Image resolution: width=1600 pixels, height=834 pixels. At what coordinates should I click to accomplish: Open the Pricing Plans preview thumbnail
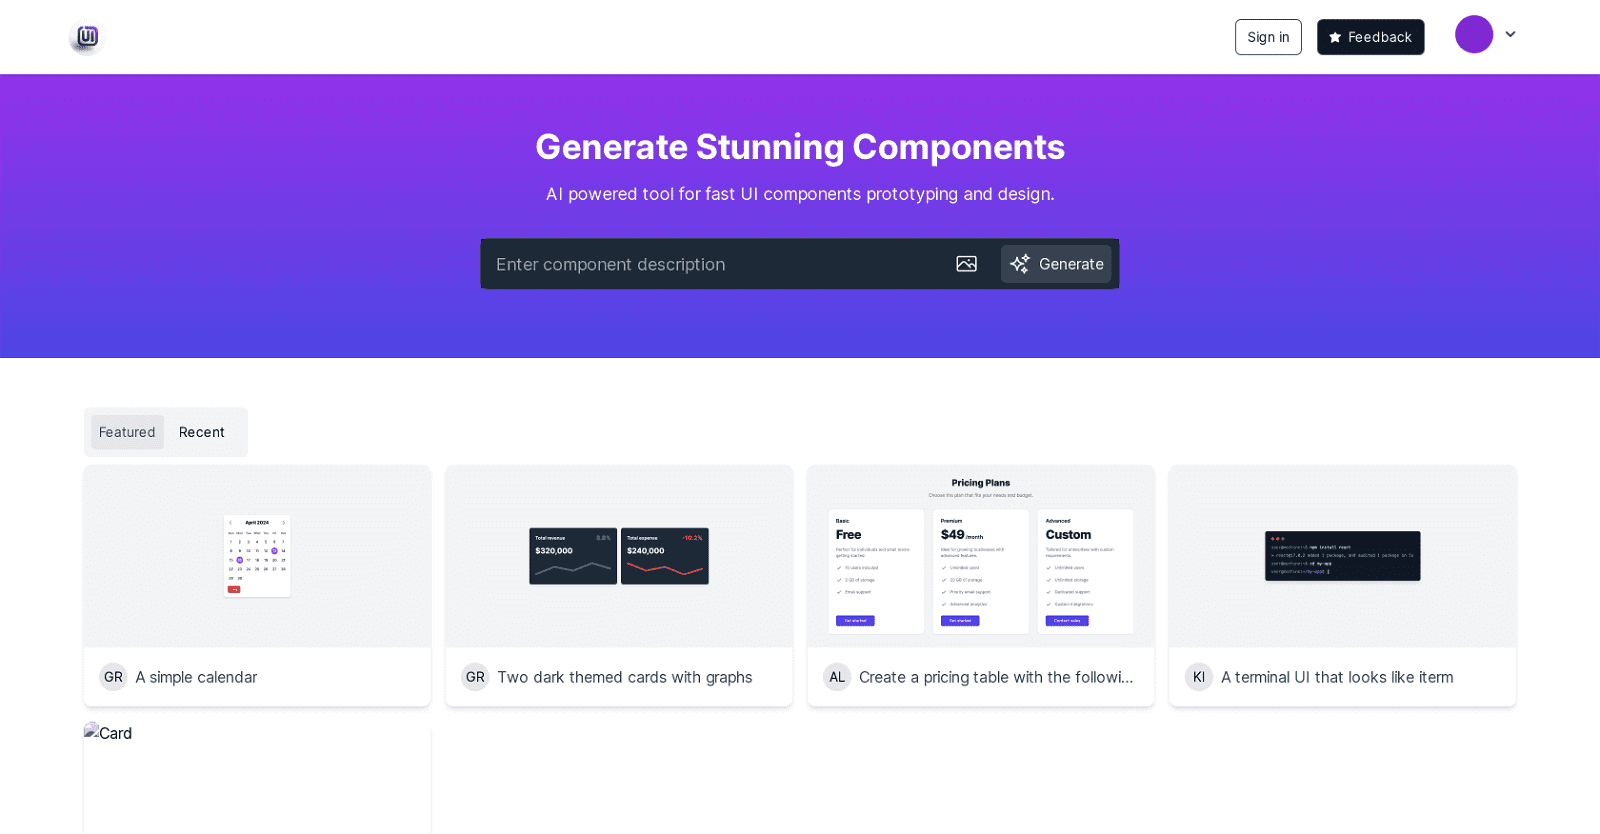(x=981, y=556)
